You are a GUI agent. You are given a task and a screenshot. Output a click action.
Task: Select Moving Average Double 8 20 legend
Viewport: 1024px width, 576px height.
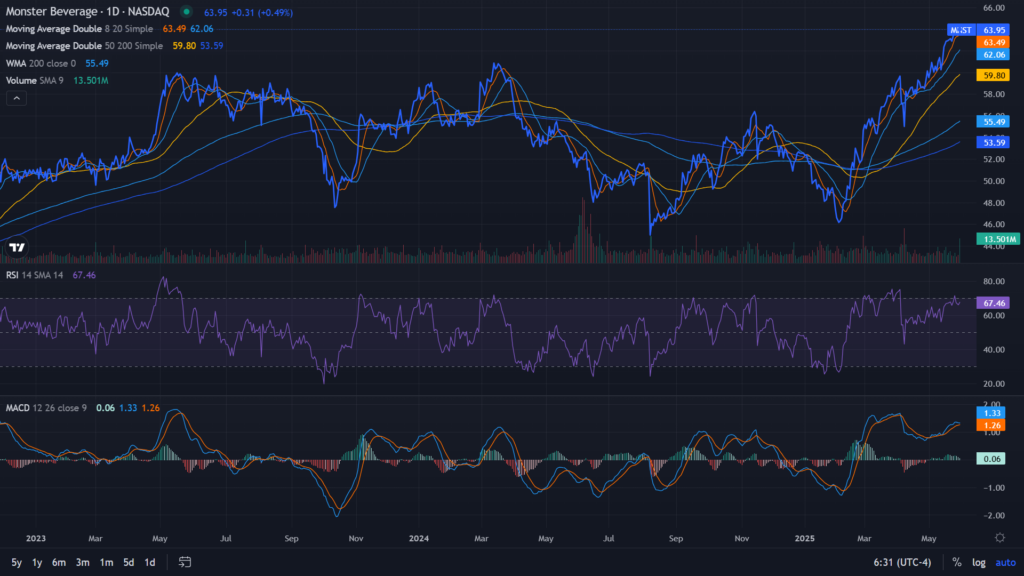79,29
